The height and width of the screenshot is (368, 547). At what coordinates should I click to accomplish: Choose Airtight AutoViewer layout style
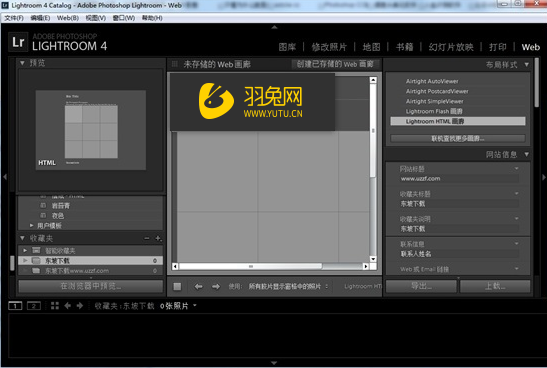[458, 81]
